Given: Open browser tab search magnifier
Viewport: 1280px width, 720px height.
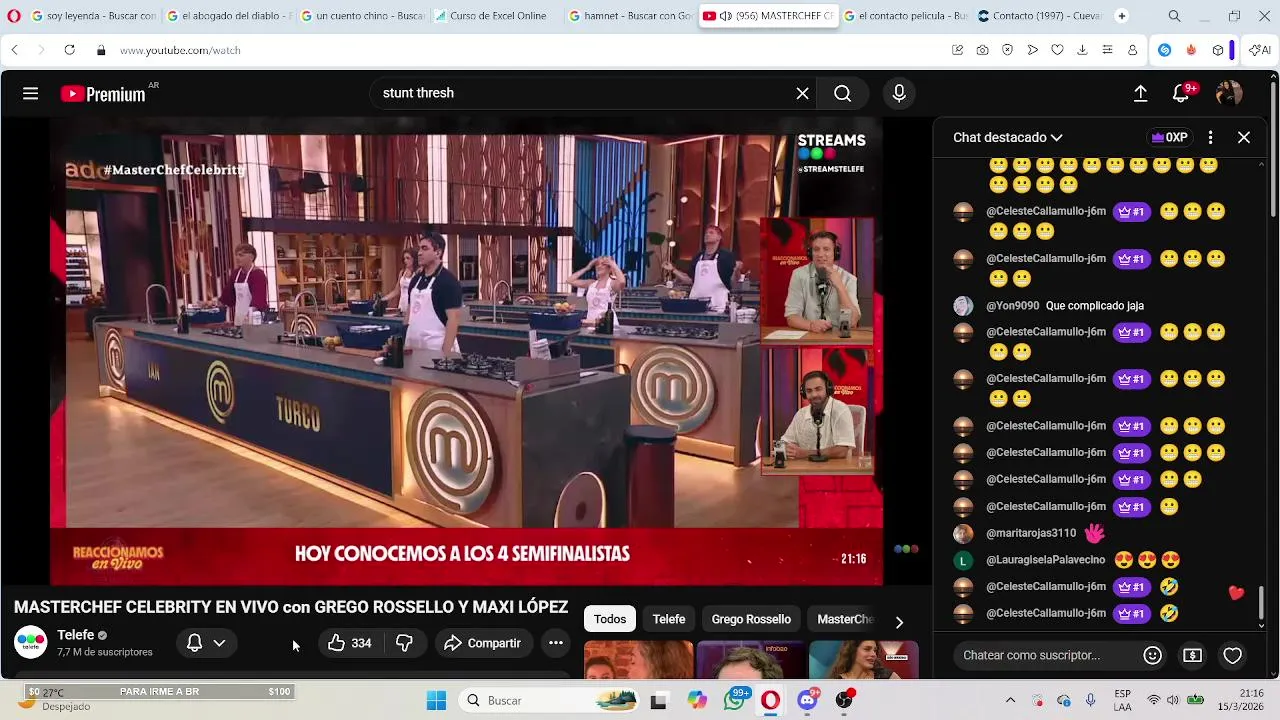Looking at the screenshot, I should (1174, 16).
